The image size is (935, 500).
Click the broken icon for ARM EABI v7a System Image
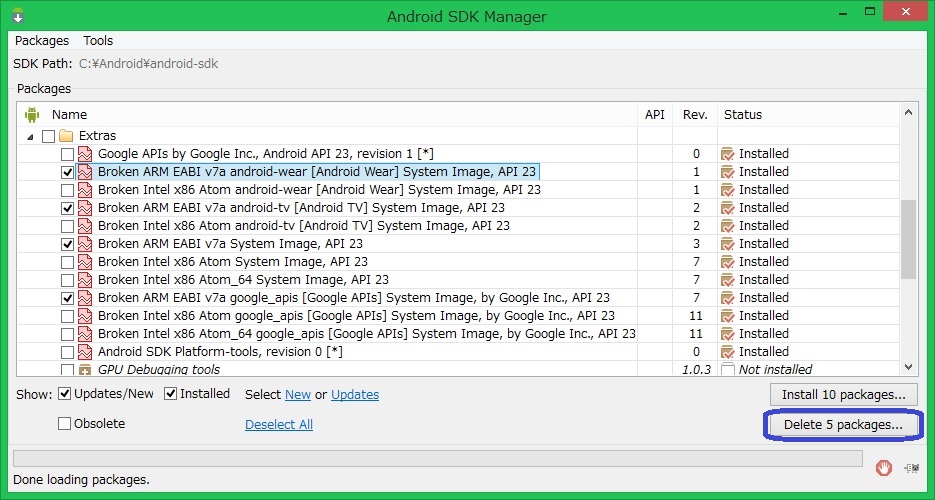tap(85, 244)
